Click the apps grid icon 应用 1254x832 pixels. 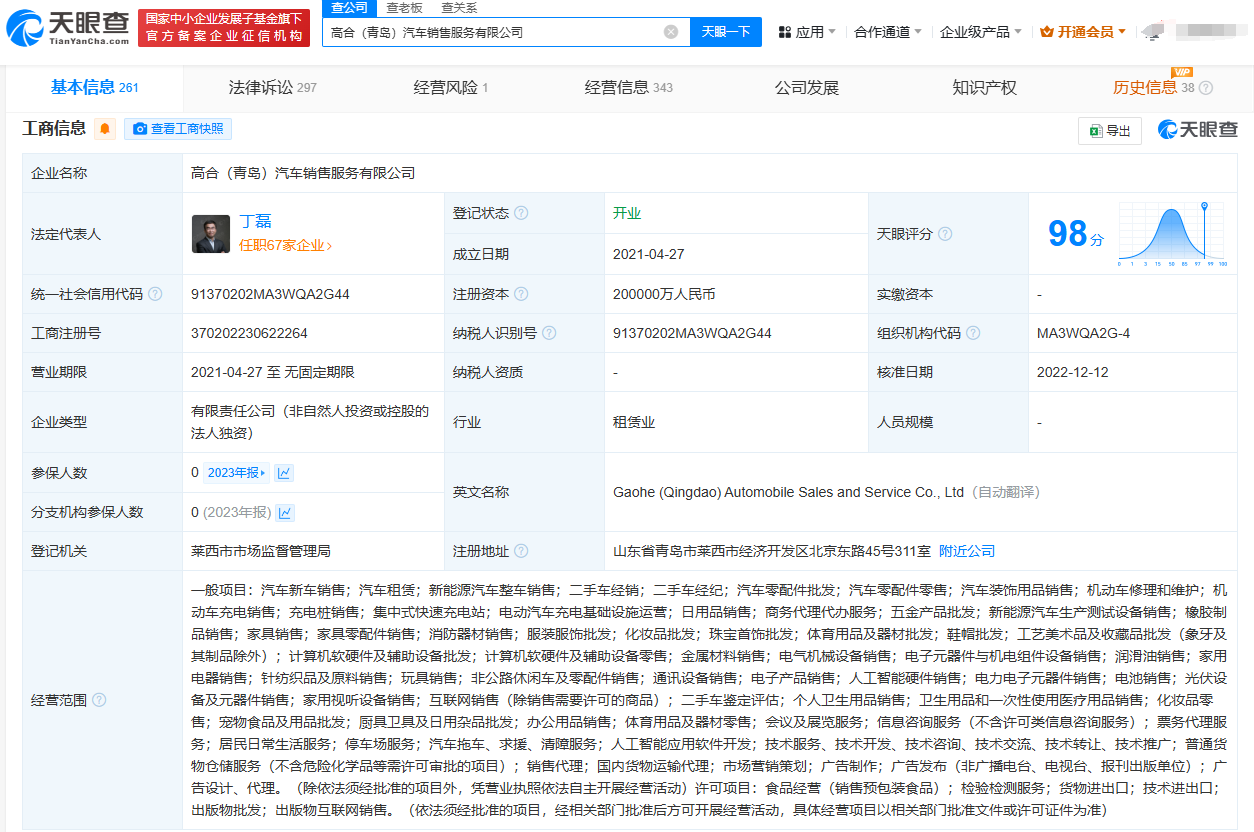(784, 32)
